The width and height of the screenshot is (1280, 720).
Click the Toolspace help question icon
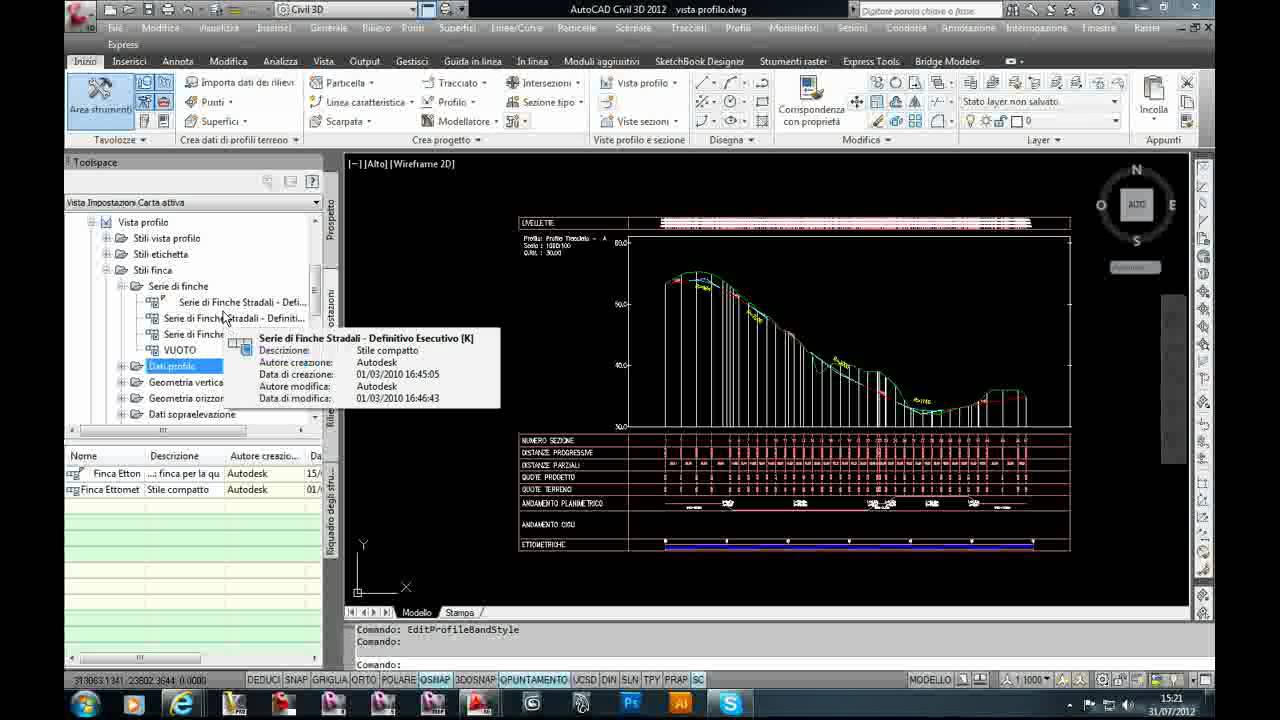pyautogui.click(x=312, y=181)
